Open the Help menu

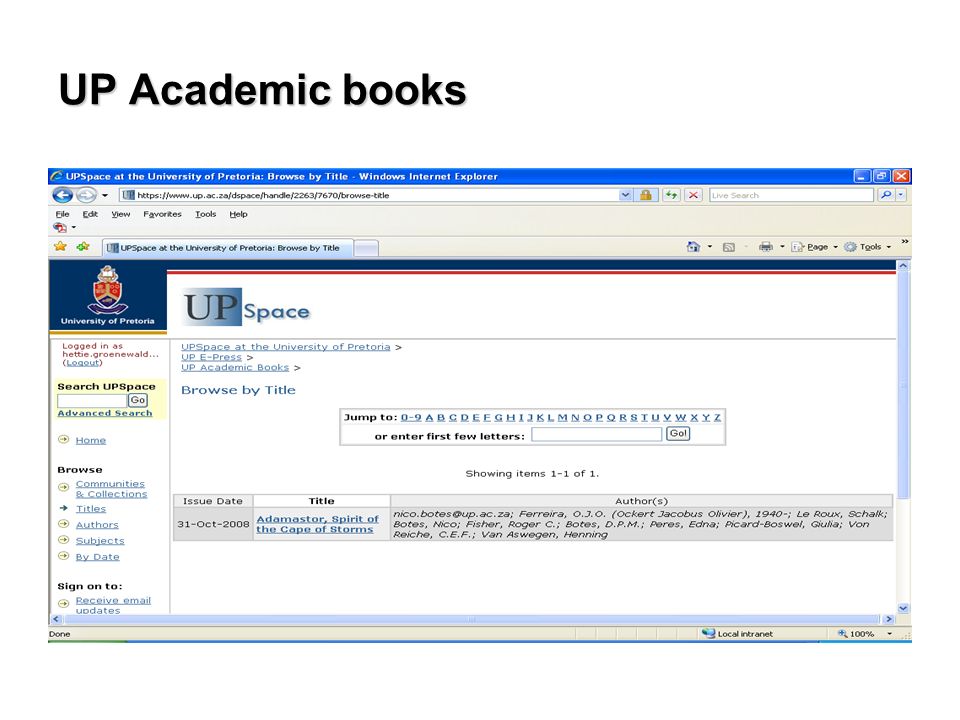point(238,214)
